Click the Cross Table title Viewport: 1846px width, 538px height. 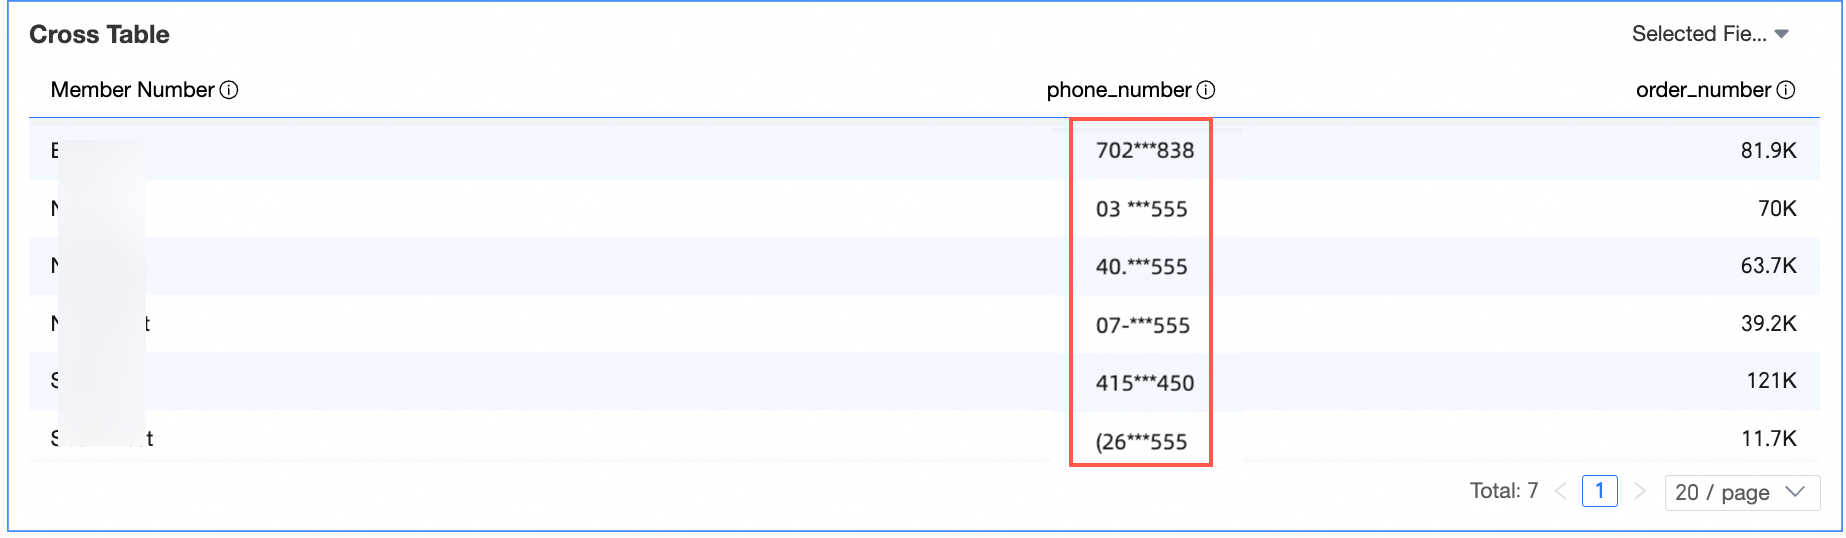[99, 35]
